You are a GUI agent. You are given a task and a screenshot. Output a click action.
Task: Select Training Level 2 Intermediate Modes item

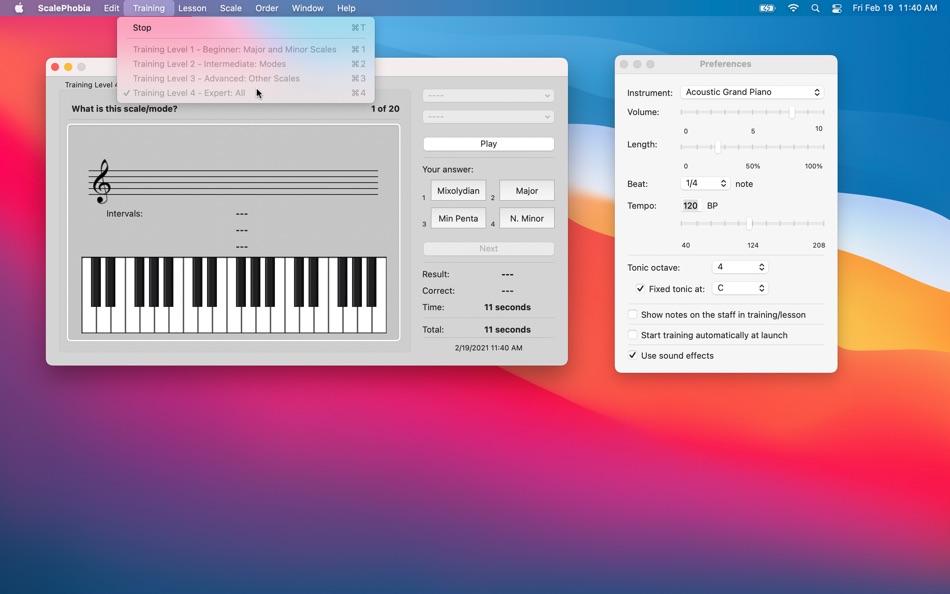(x=245, y=64)
